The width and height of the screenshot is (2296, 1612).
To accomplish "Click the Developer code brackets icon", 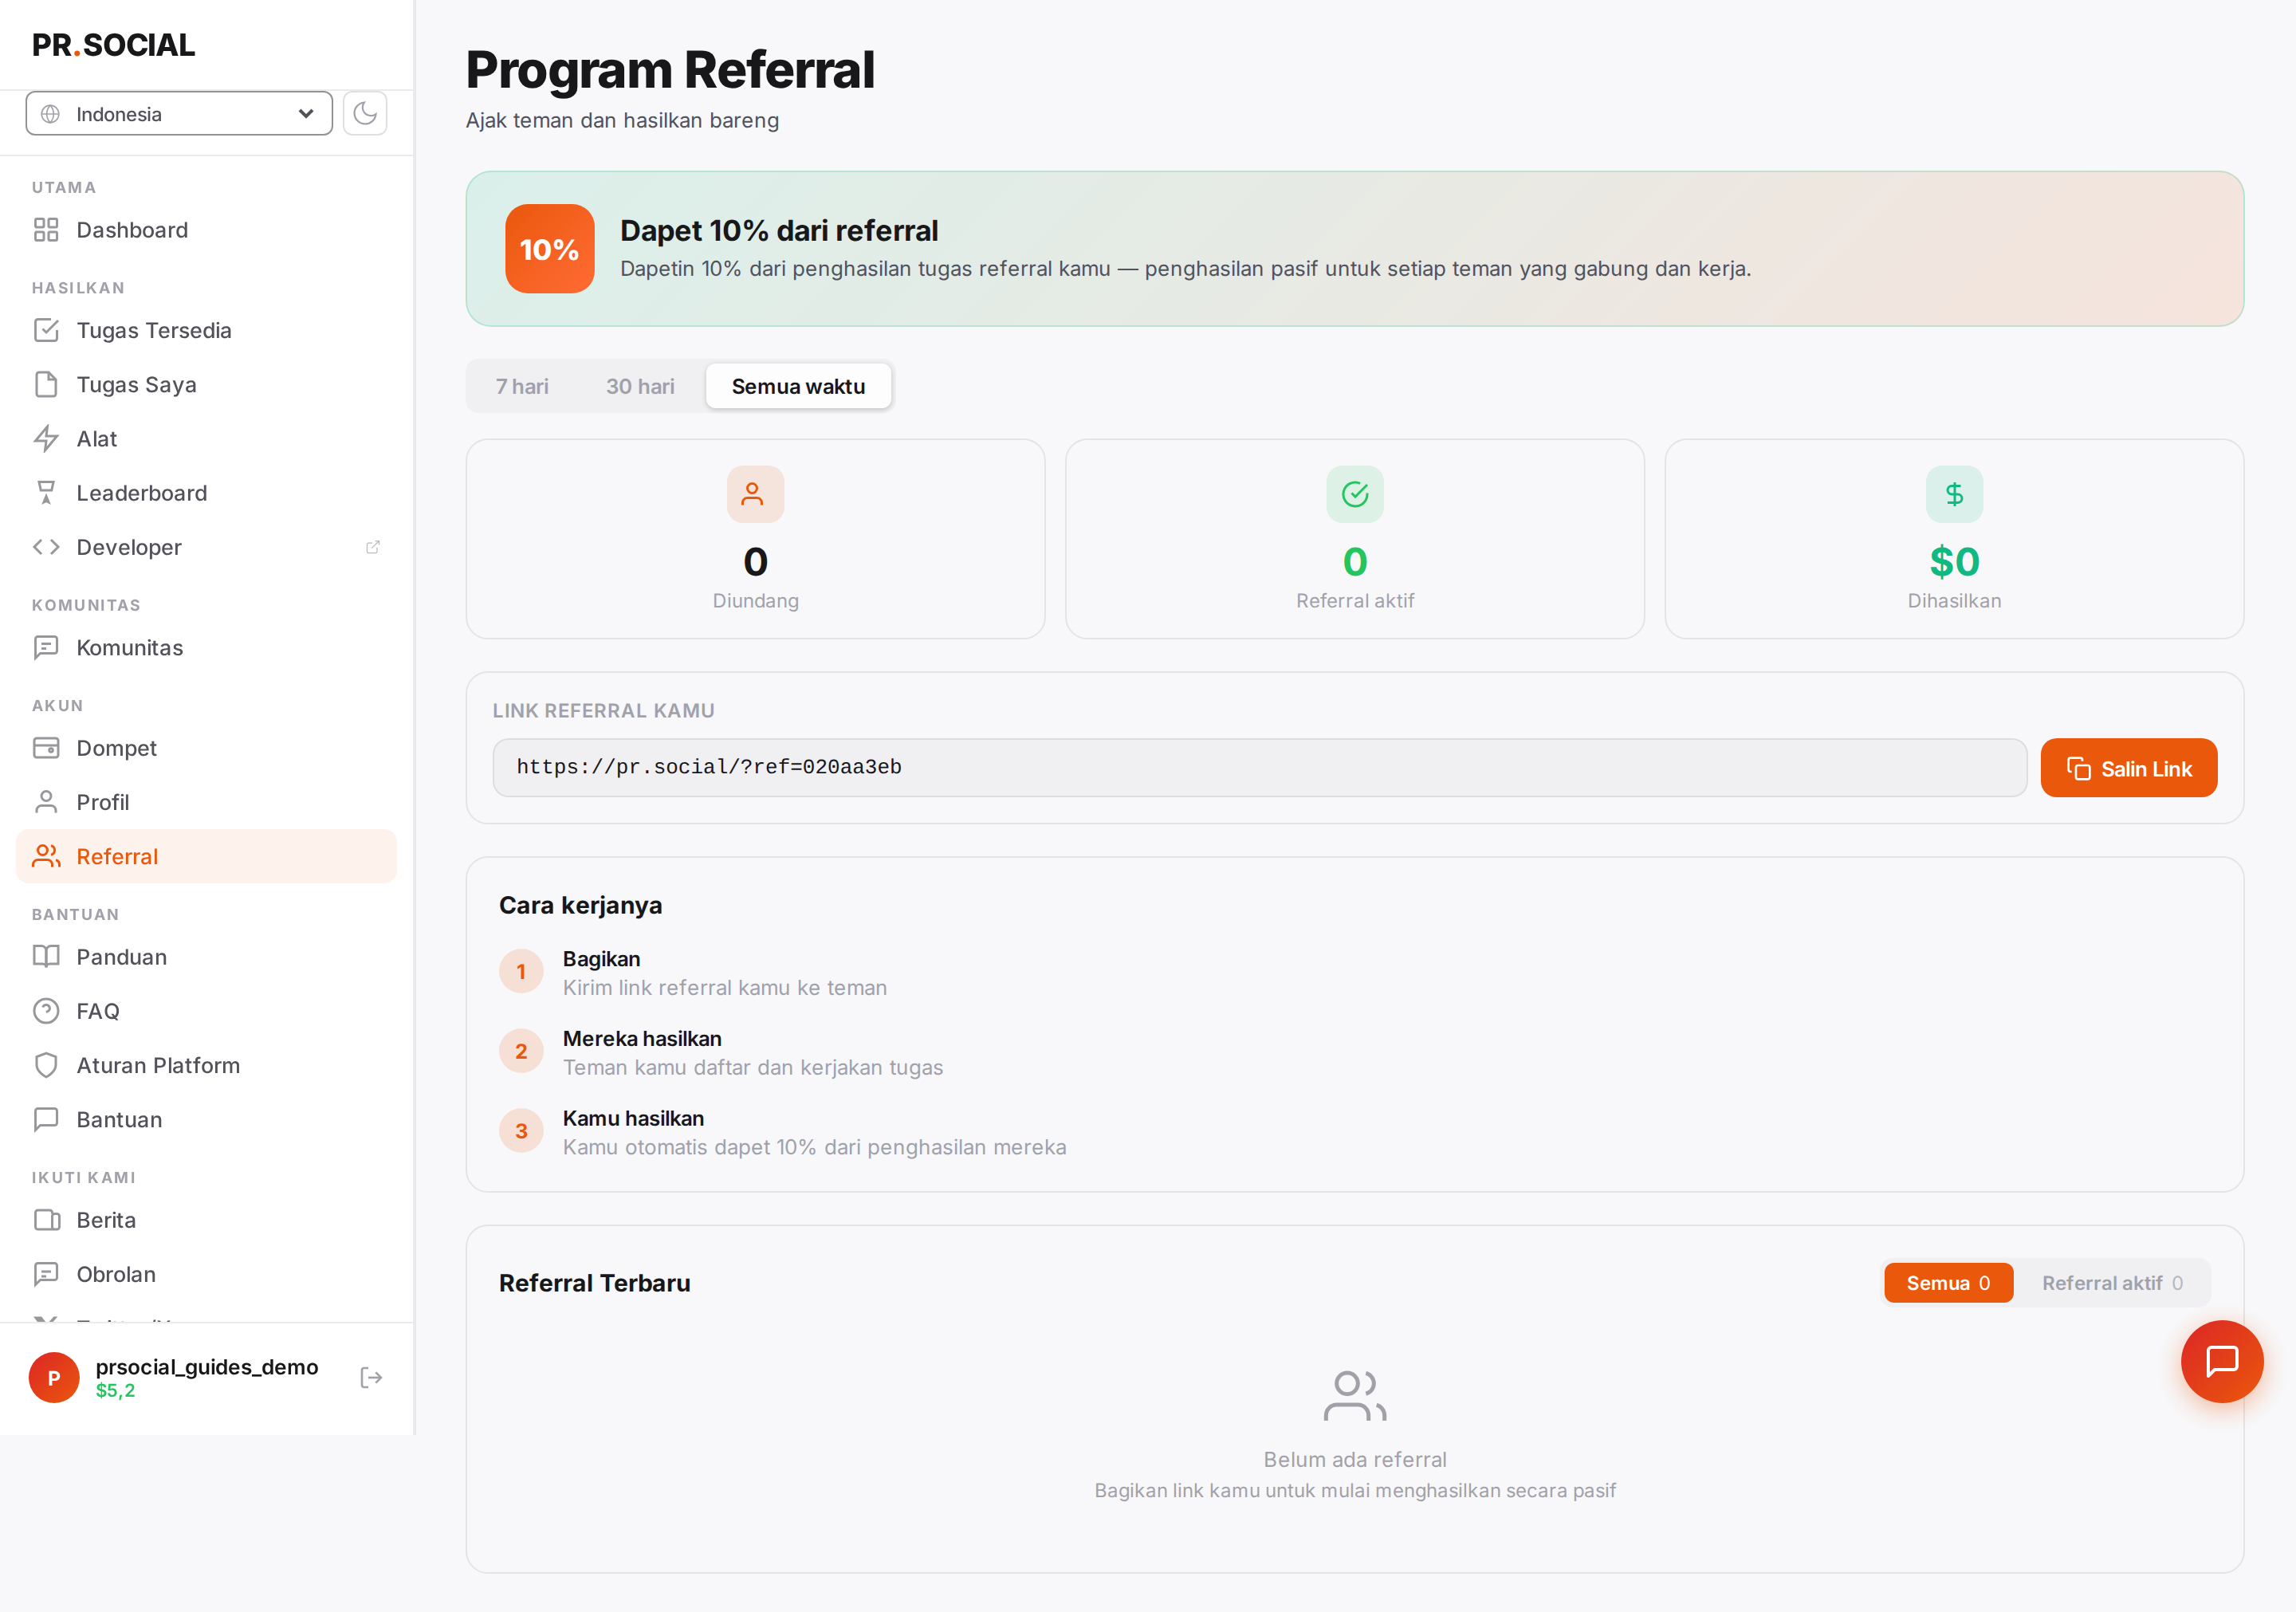I will pos(46,547).
